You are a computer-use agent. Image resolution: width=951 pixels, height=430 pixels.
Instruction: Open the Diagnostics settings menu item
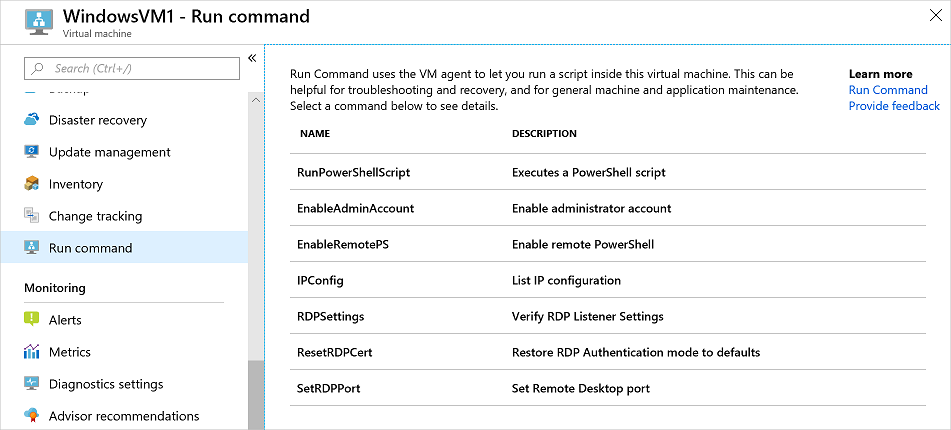click(106, 384)
